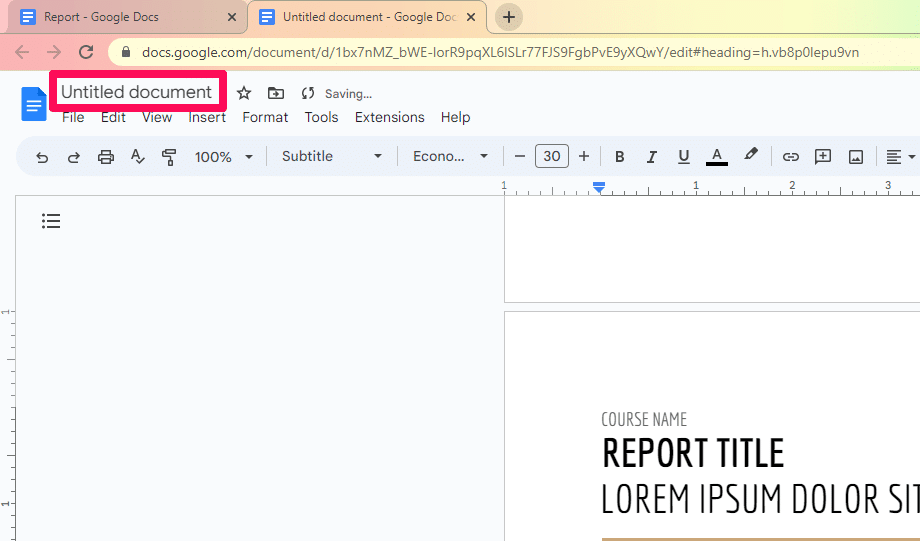Click the Insert link icon
The width and height of the screenshot is (920, 541).
pyautogui.click(x=791, y=157)
